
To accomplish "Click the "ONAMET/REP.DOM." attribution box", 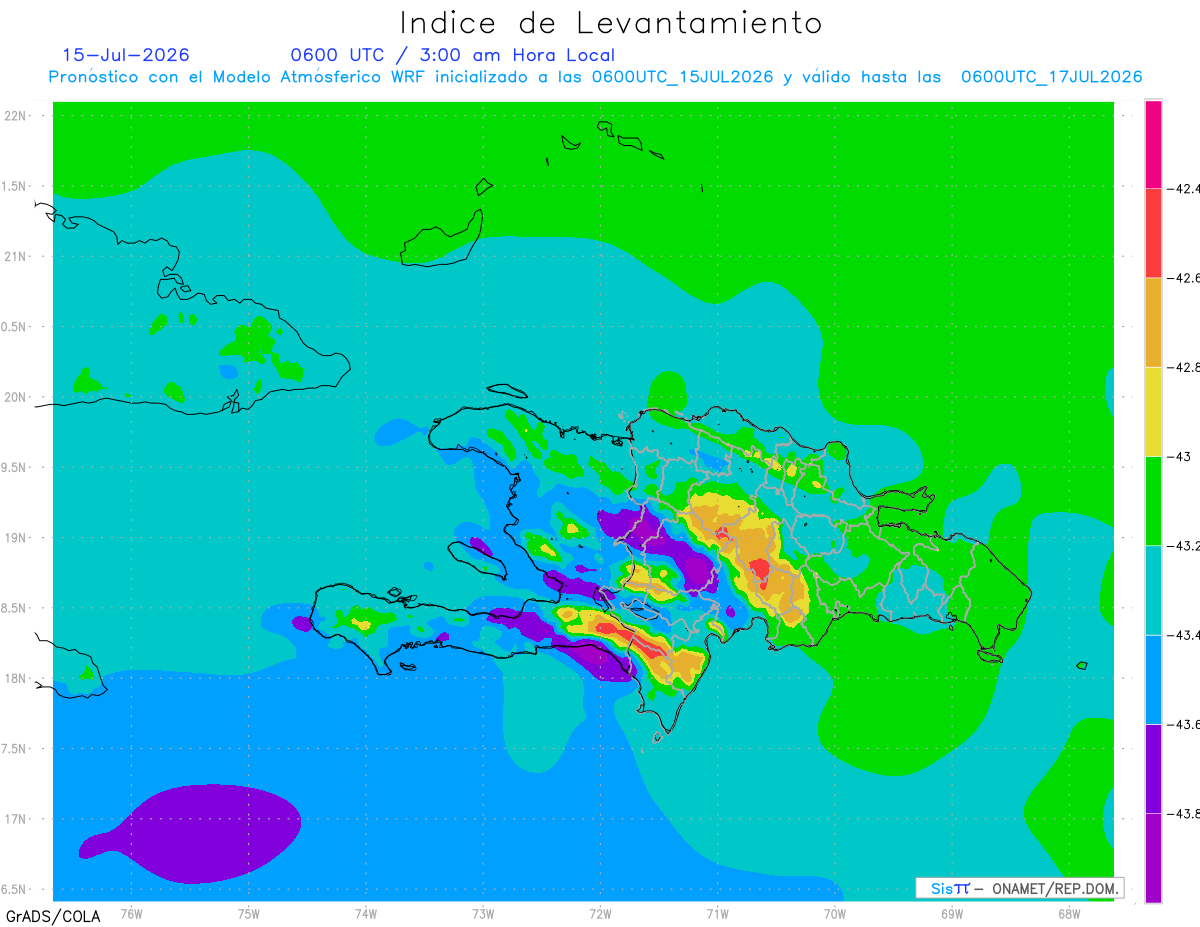I will click(x=1020, y=888).
